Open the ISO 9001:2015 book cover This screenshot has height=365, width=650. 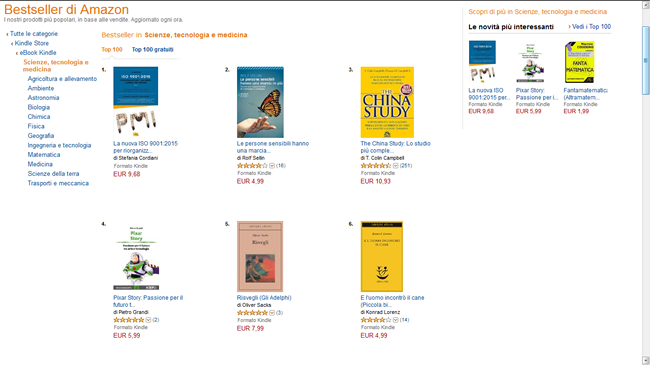click(136, 102)
